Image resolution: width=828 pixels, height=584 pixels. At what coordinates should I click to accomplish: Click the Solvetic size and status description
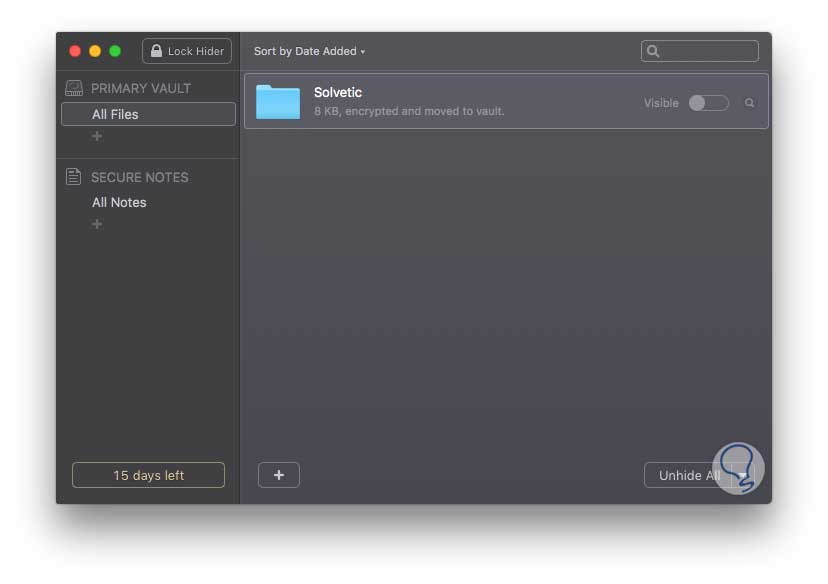[x=409, y=111]
